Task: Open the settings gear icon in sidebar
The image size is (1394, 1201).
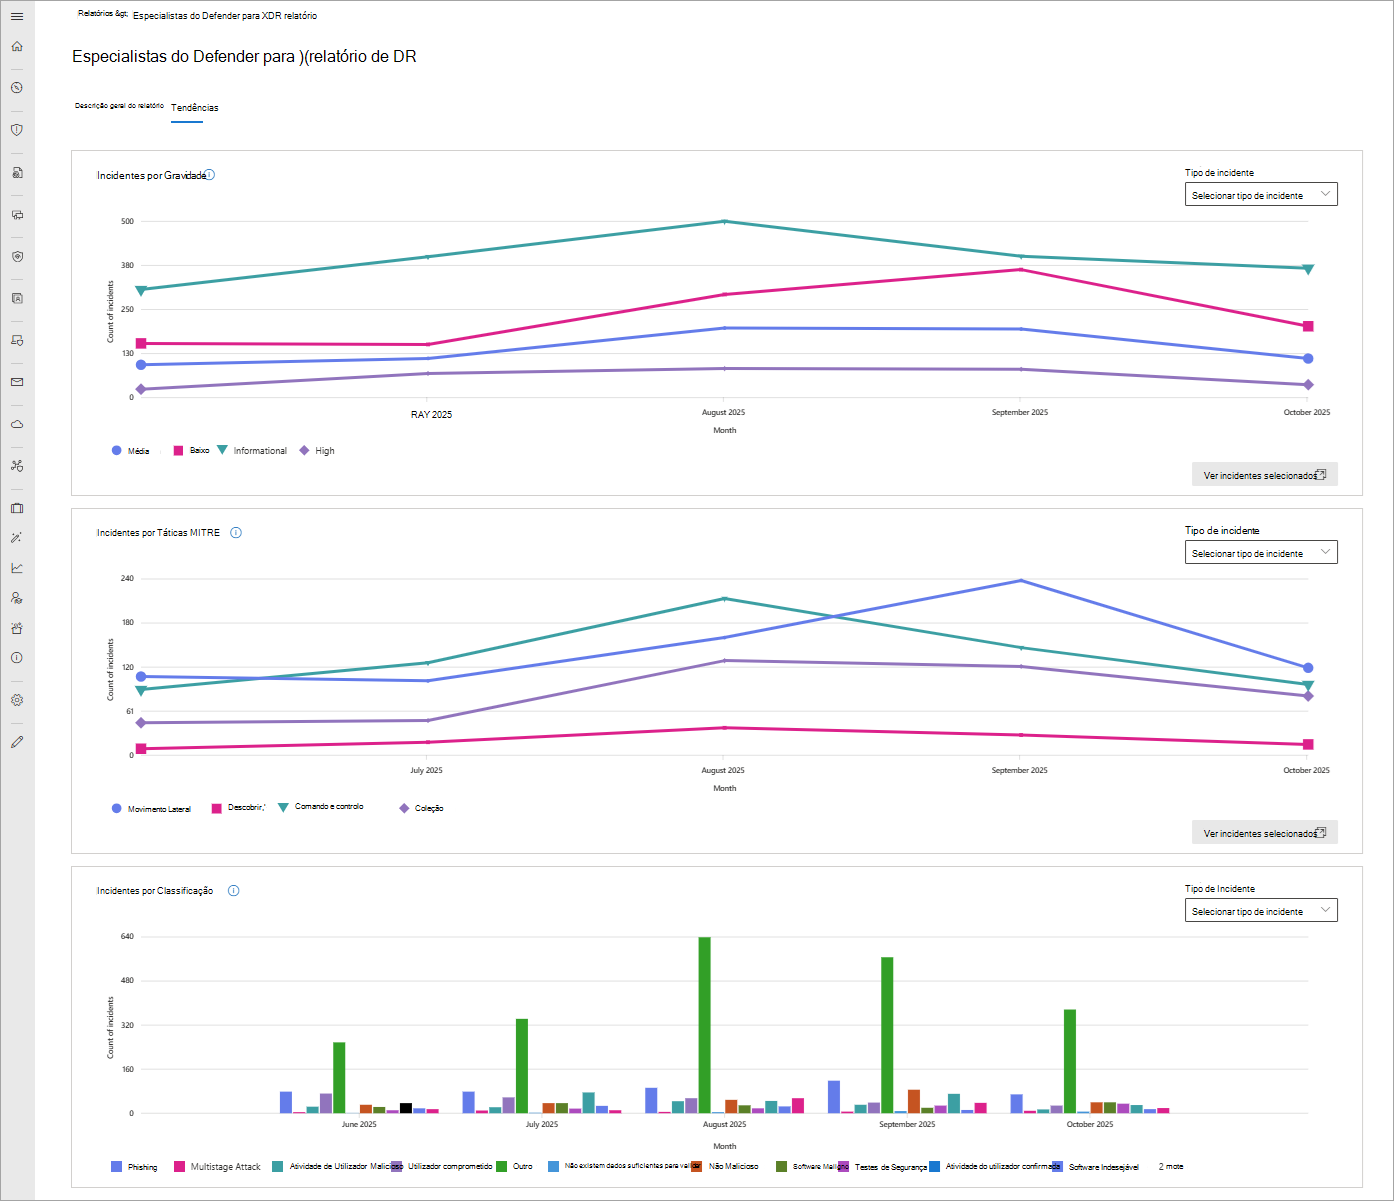Action: [17, 700]
